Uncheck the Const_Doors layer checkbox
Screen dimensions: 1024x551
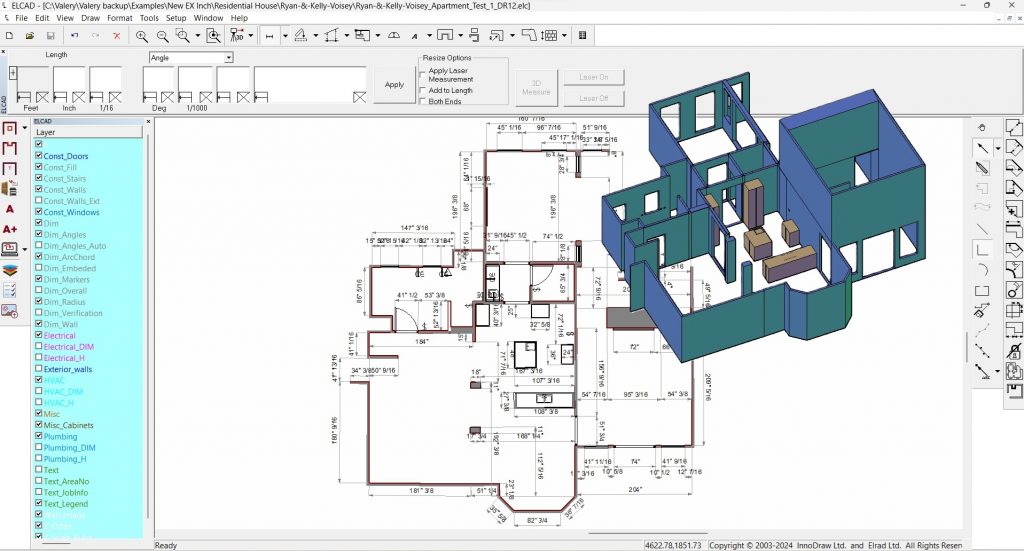pos(39,155)
